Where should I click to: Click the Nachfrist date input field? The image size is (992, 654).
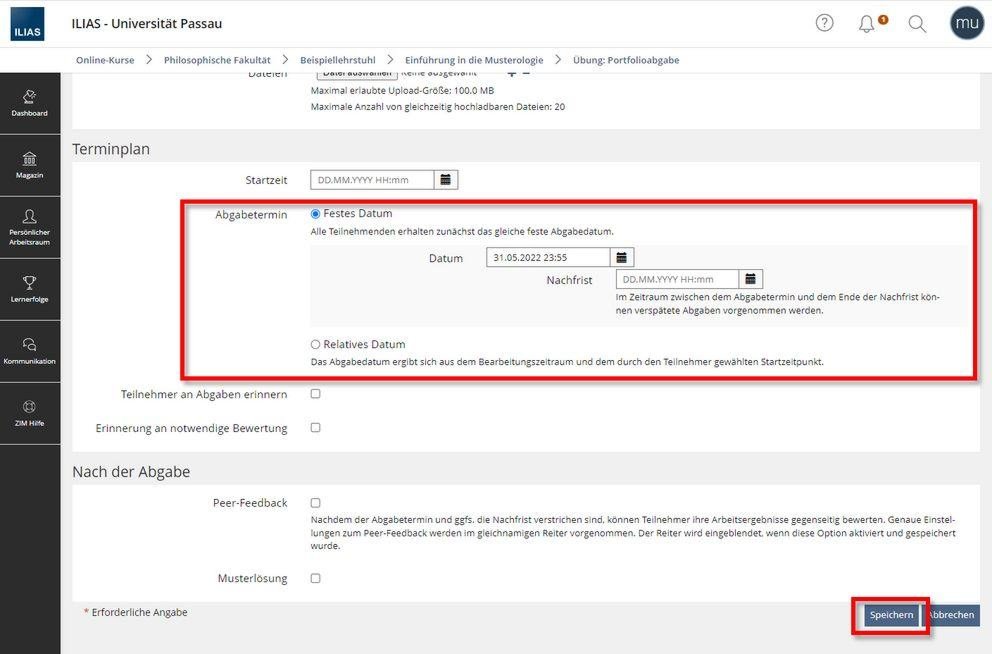point(677,279)
